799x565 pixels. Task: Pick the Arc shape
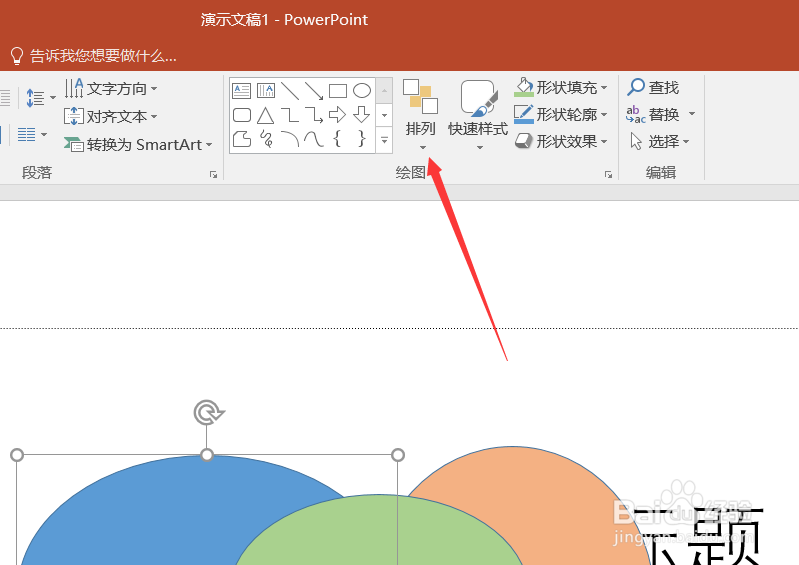290,139
